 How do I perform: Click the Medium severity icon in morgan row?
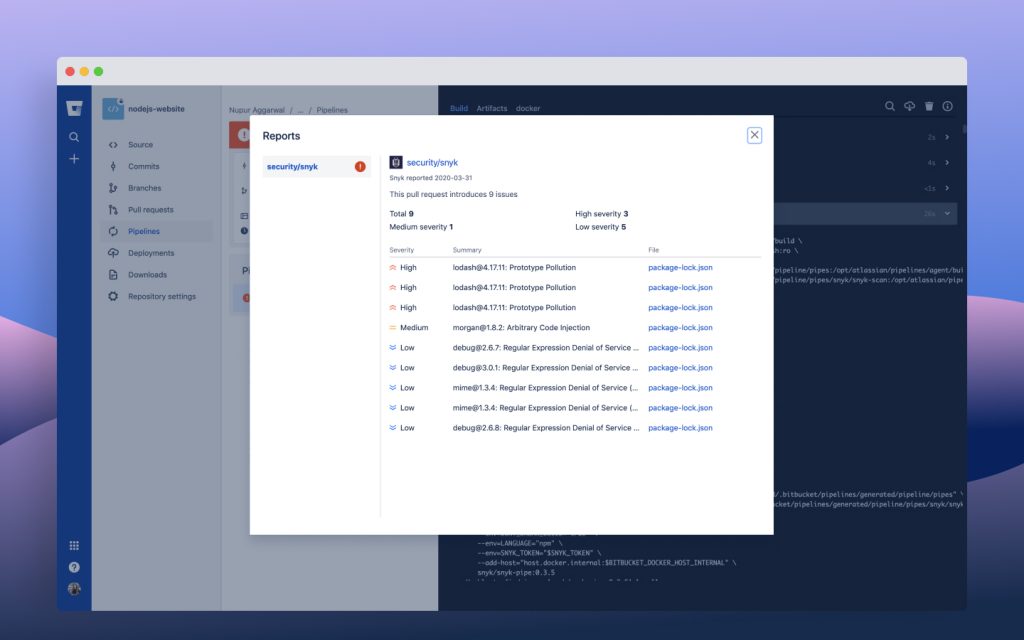click(x=392, y=328)
